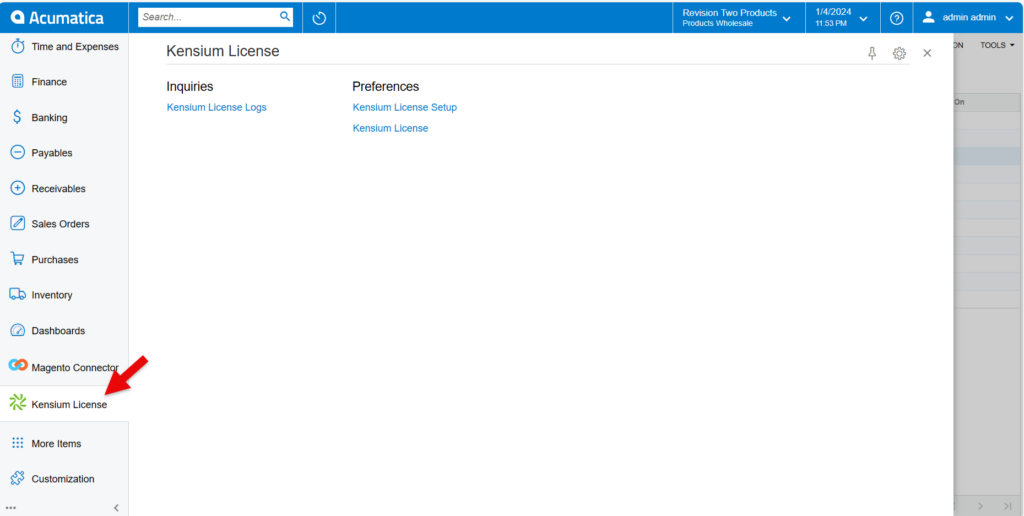Click the Kensium License green icon
Image resolution: width=1024 pixels, height=516 pixels.
click(18, 403)
